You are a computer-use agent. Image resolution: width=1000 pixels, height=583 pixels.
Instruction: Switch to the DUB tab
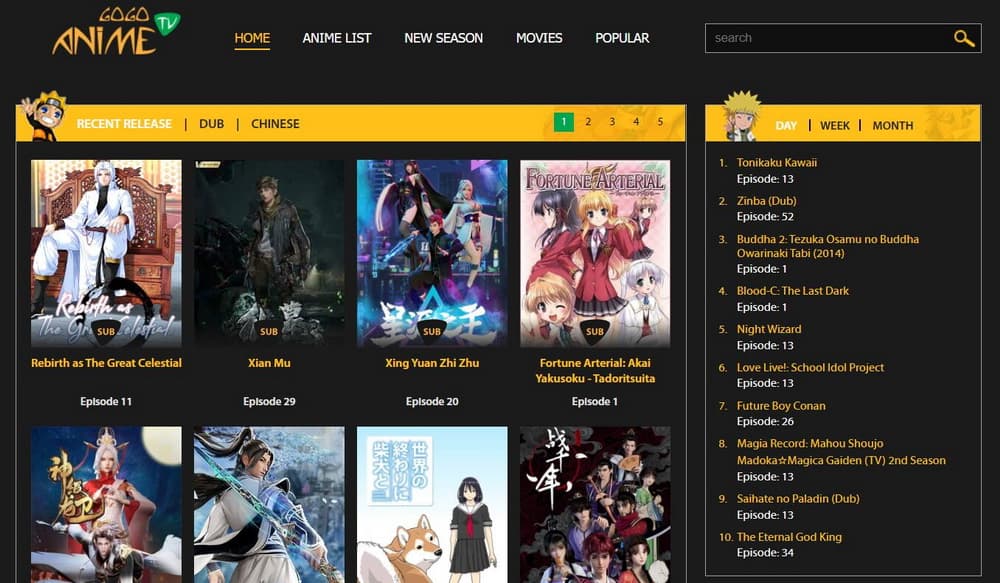[x=211, y=124]
